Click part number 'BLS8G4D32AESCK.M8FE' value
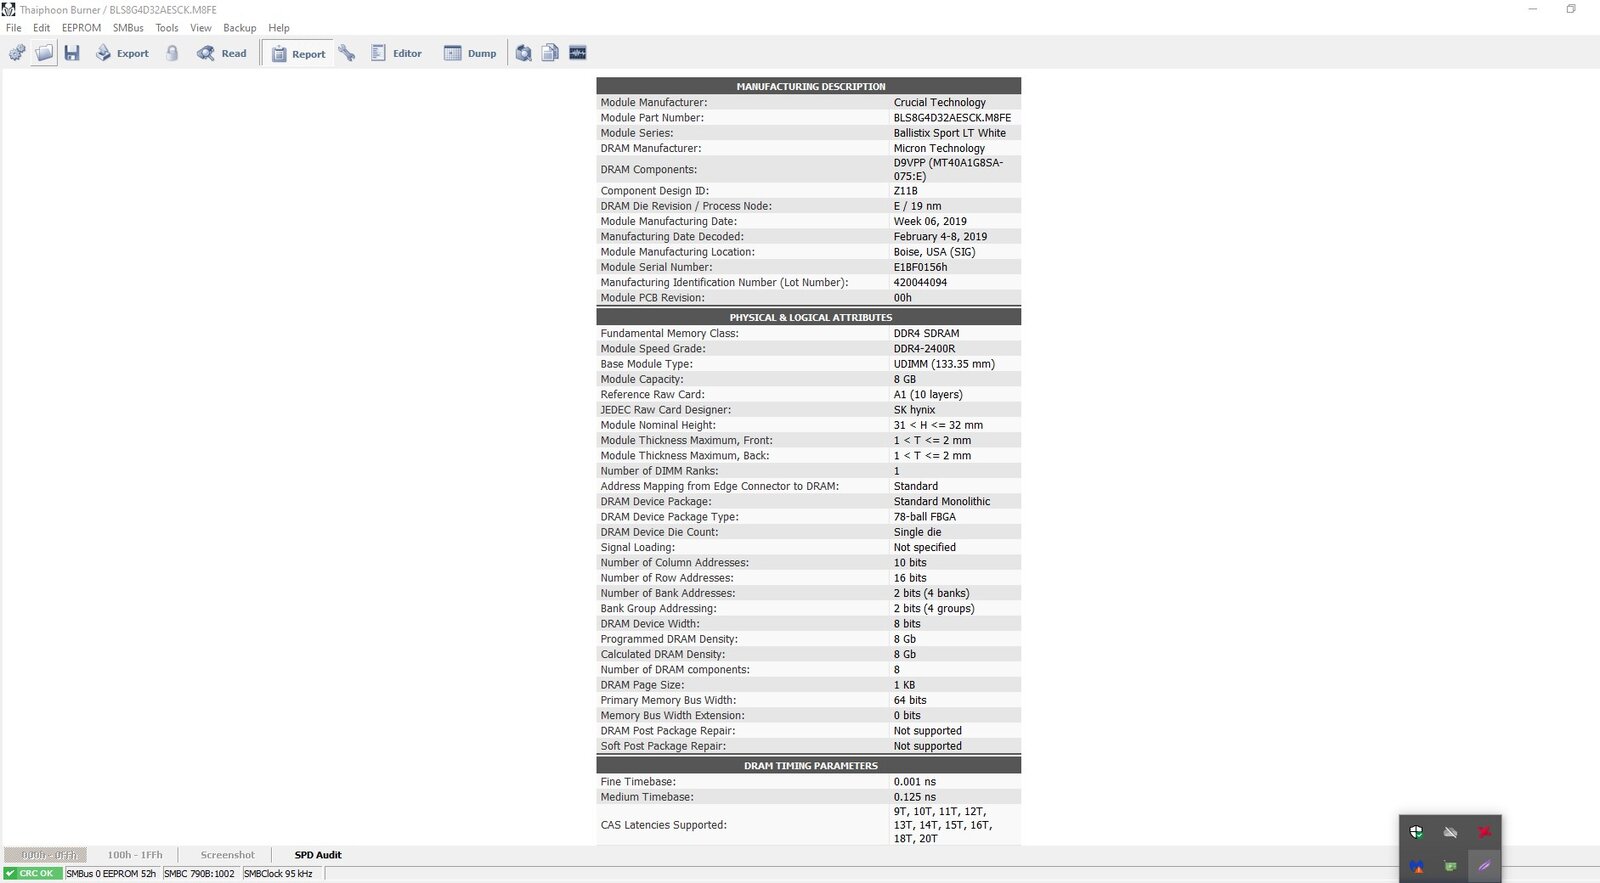Image resolution: width=1600 pixels, height=883 pixels. click(x=952, y=117)
